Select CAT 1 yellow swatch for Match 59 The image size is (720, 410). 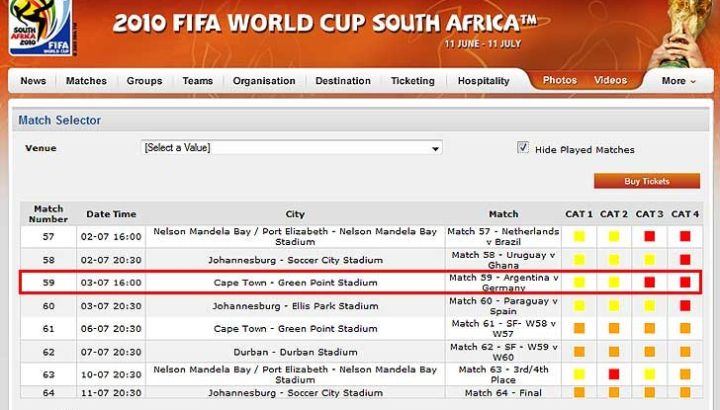click(x=579, y=282)
